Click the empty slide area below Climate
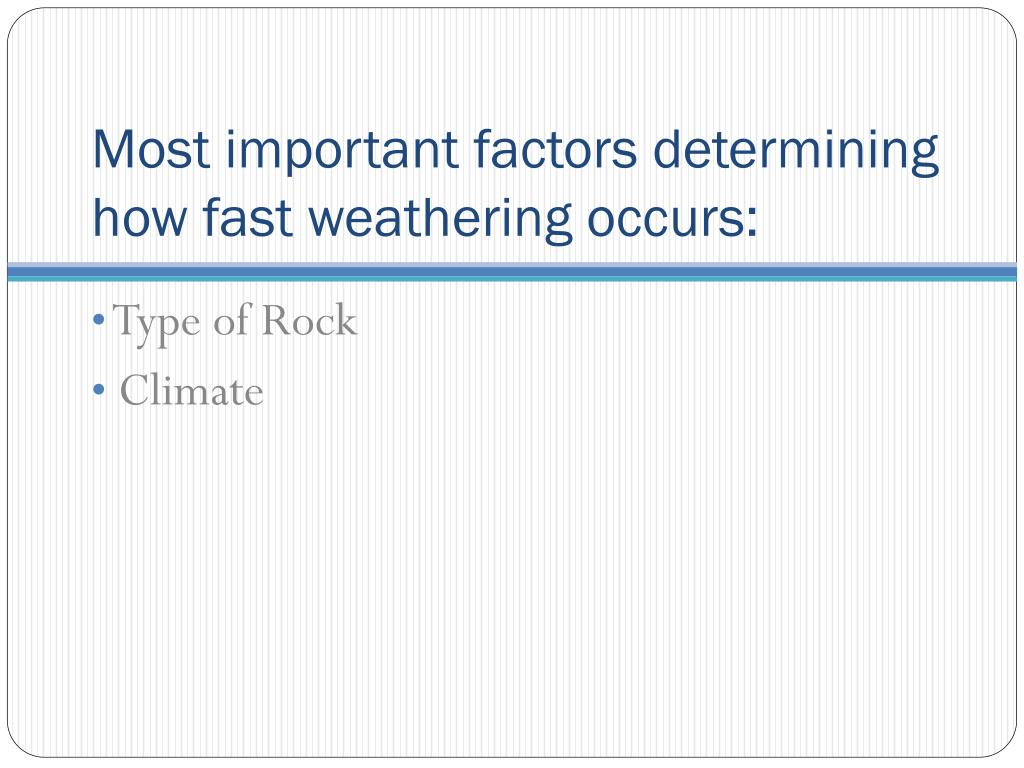Image resolution: width=1024 pixels, height=768 pixels. tap(512, 575)
